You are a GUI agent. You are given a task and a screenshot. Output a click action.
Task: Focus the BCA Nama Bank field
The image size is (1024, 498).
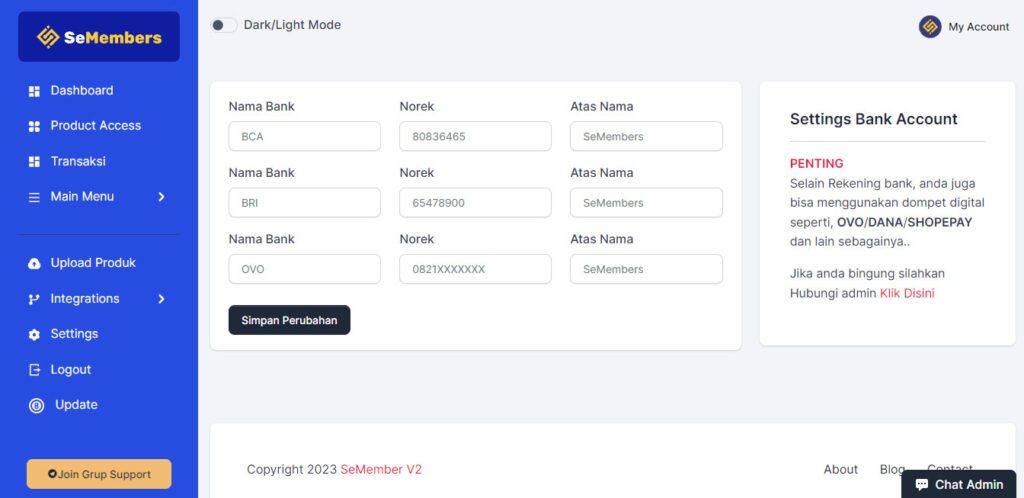(304, 136)
